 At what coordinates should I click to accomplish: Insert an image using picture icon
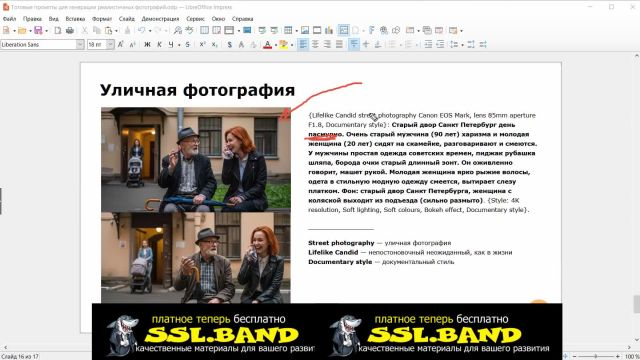(x=304, y=30)
